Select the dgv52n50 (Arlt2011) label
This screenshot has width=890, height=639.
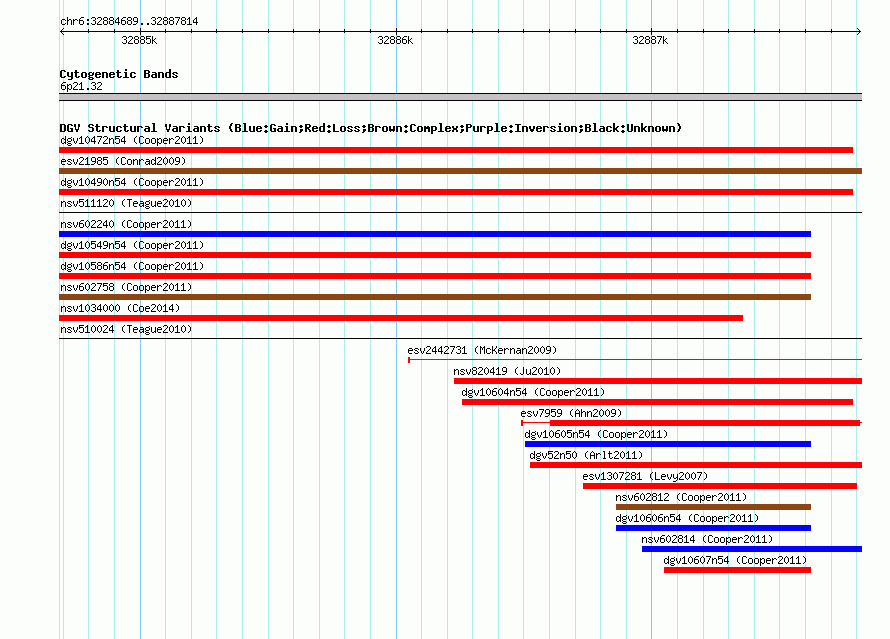(x=586, y=455)
